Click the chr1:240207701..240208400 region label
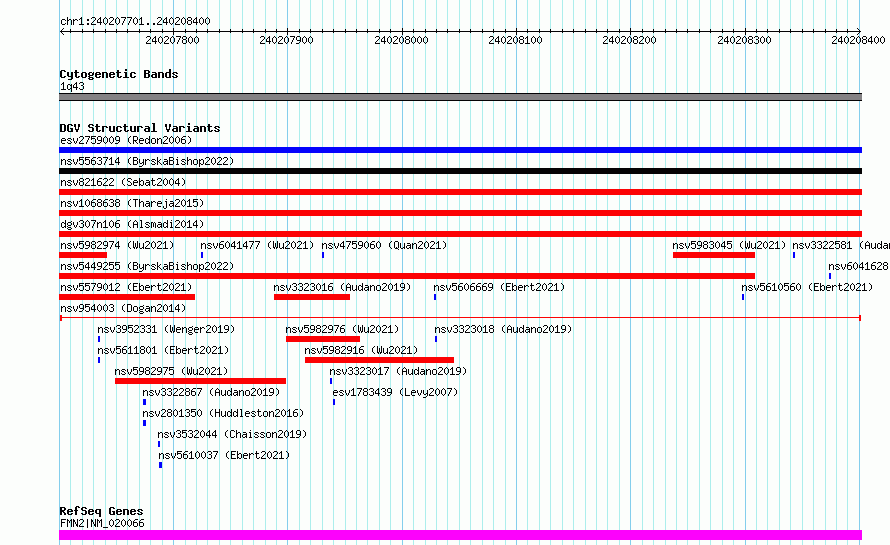 point(135,21)
